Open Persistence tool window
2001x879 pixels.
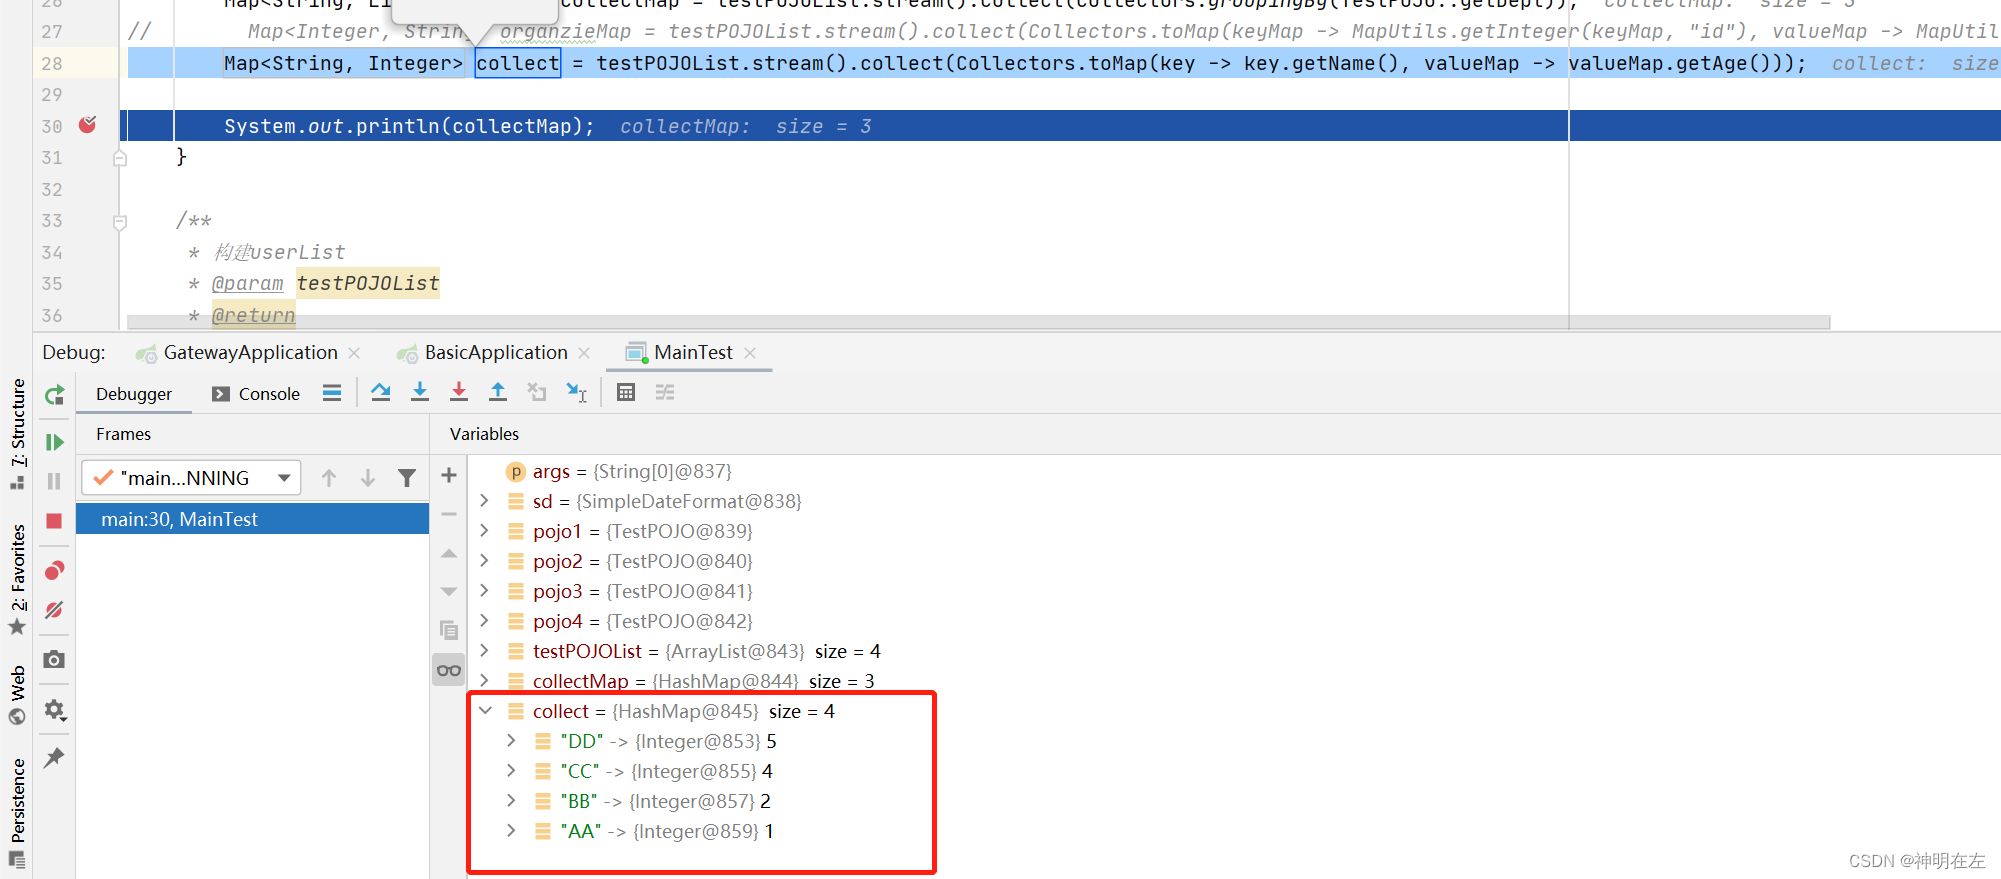17,811
